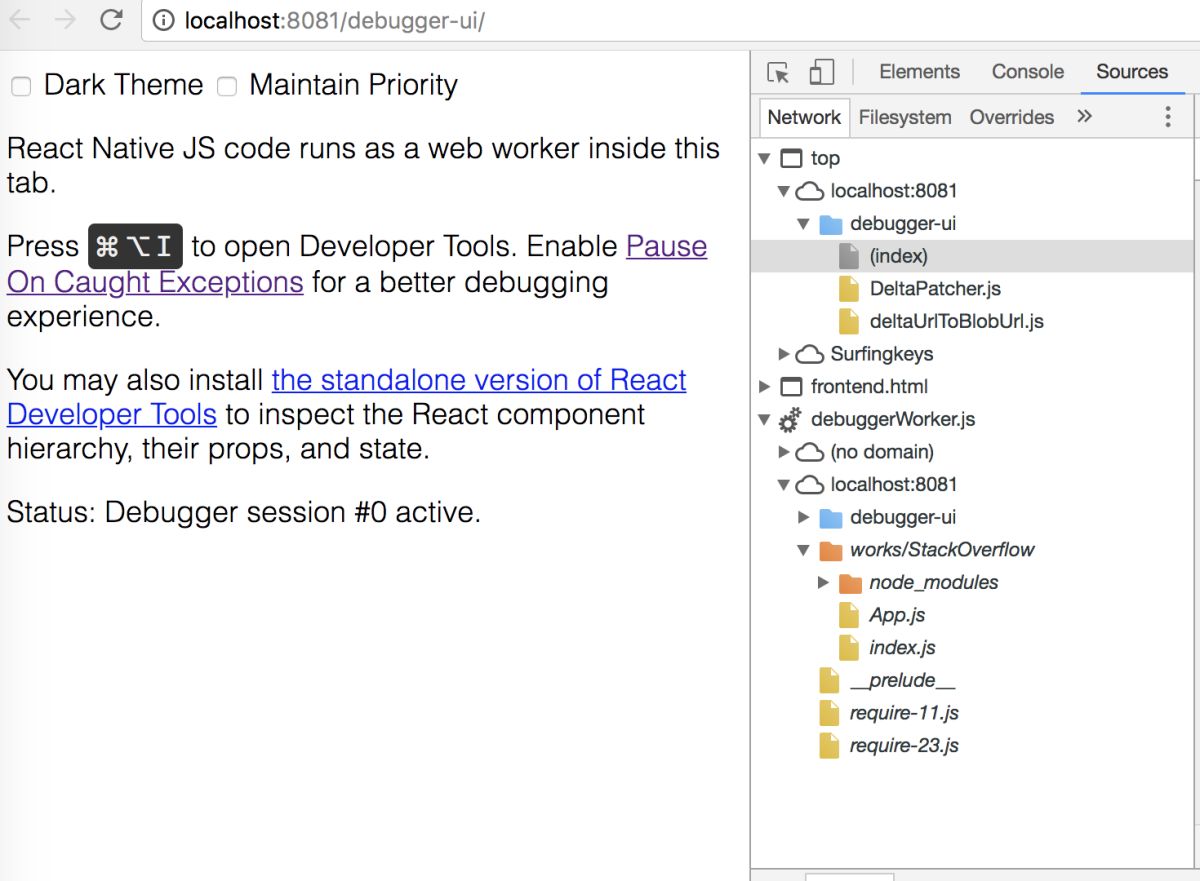
Task: Open require-11.js file
Action: click(904, 713)
